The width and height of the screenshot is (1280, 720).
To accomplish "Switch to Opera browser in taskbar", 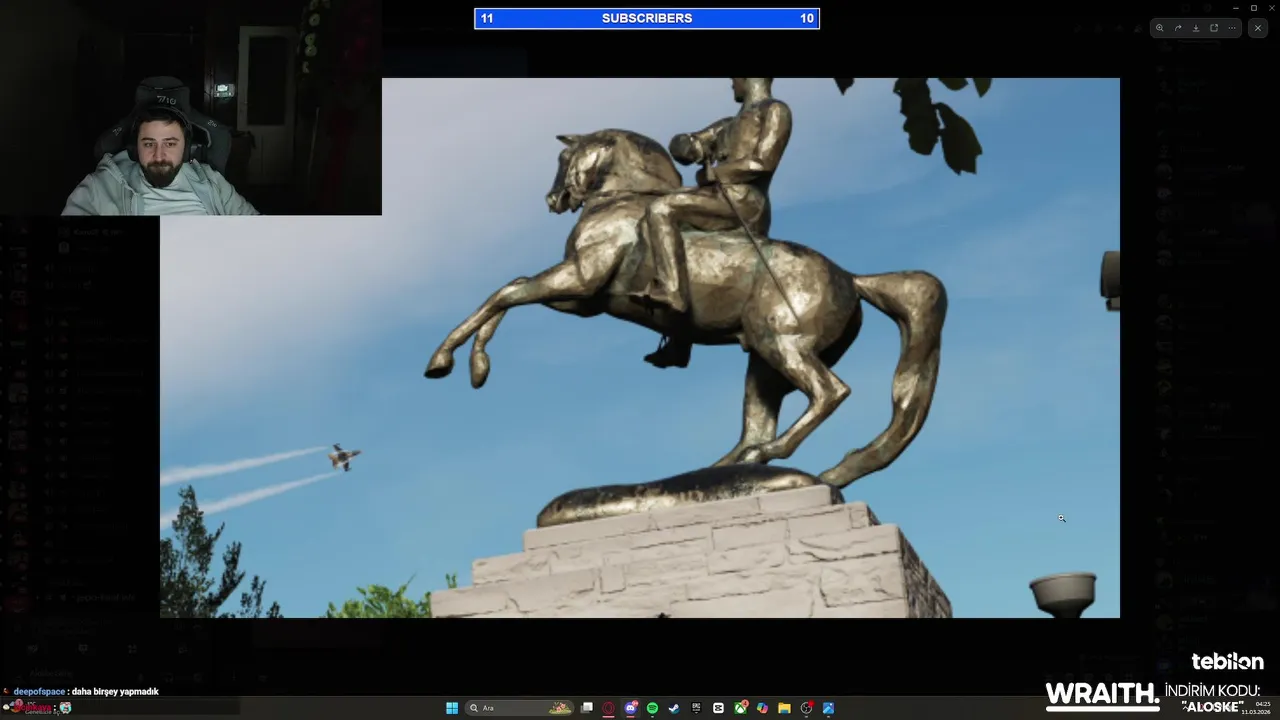I will coord(608,708).
